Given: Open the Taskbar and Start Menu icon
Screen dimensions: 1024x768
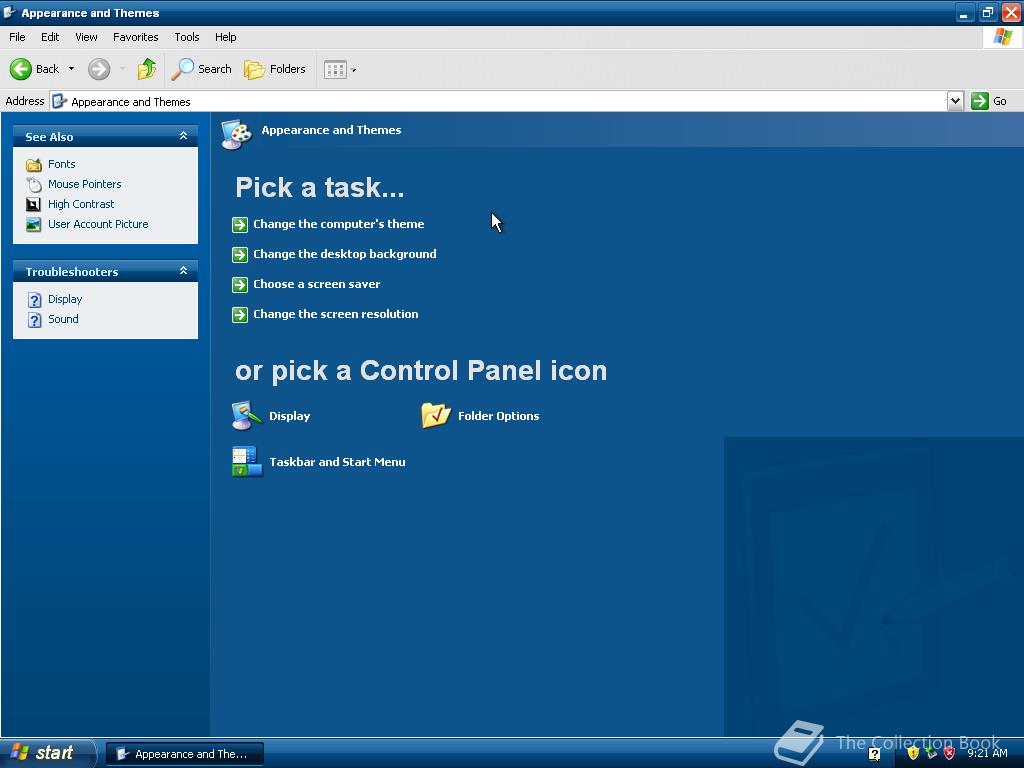Looking at the screenshot, I should click(x=247, y=462).
